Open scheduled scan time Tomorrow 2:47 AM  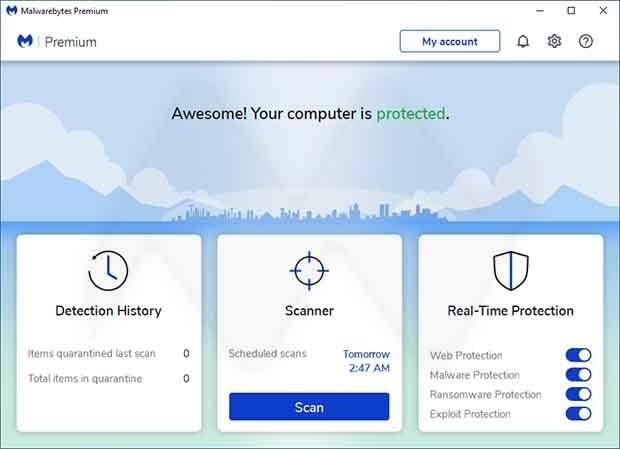click(367, 361)
